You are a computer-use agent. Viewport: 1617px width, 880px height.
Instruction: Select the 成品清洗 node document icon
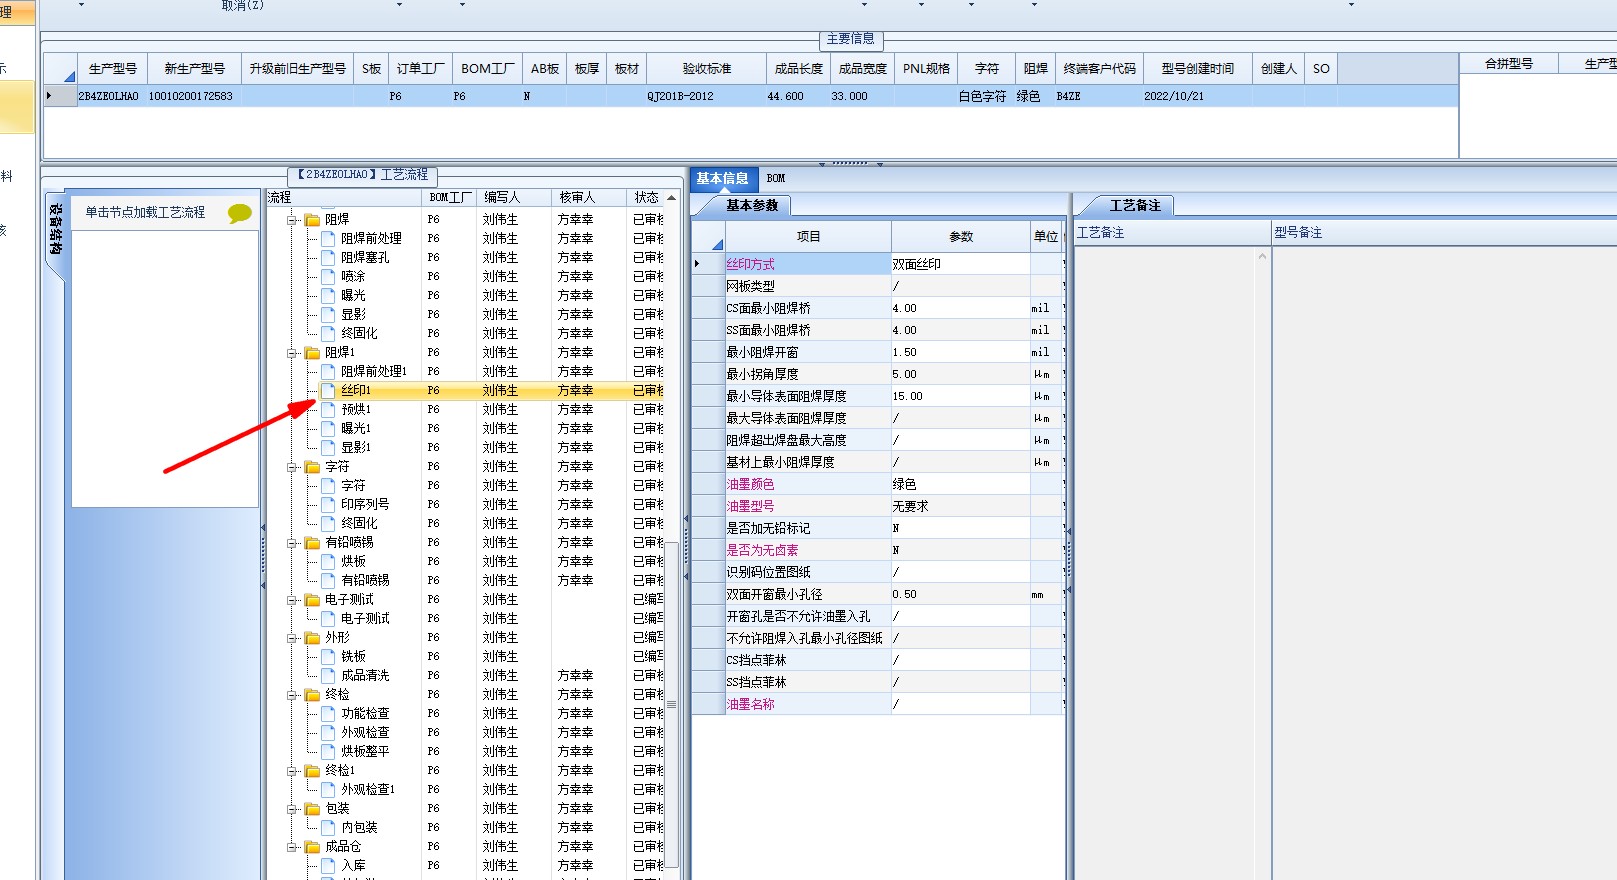coord(328,675)
